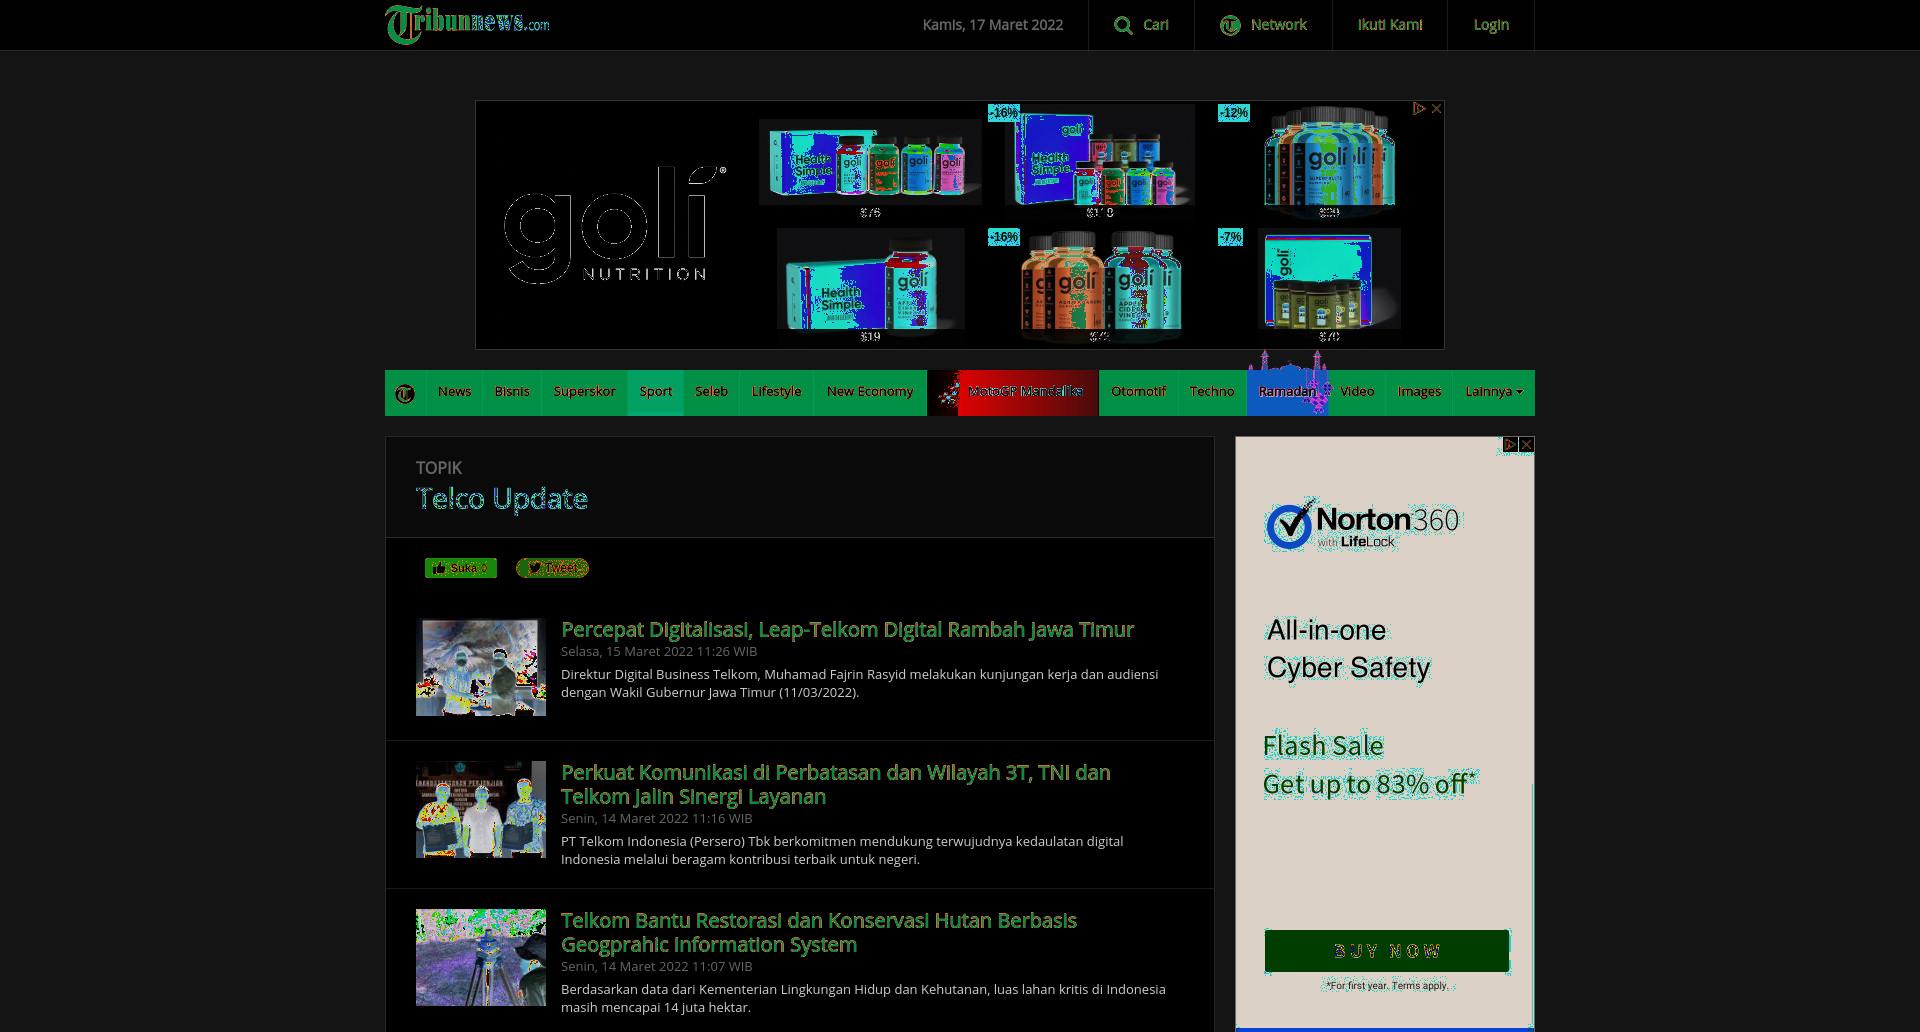The image size is (1920, 1032).
Task: Open article Perkuat Komunikasi di Perbatasan
Action: pyautogui.click(x=835, y=784)
